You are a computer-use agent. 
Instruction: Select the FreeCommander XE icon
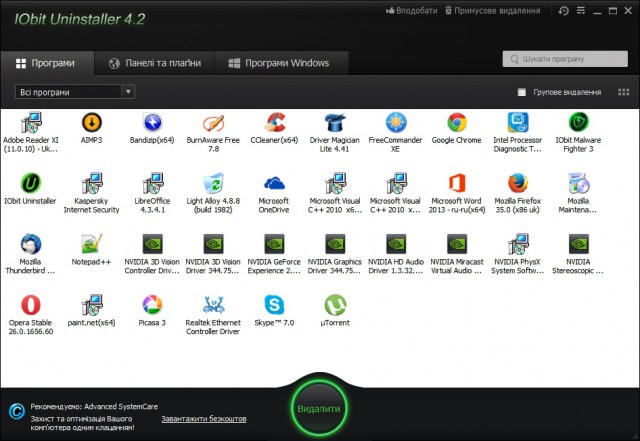click(x=396, y=122)
